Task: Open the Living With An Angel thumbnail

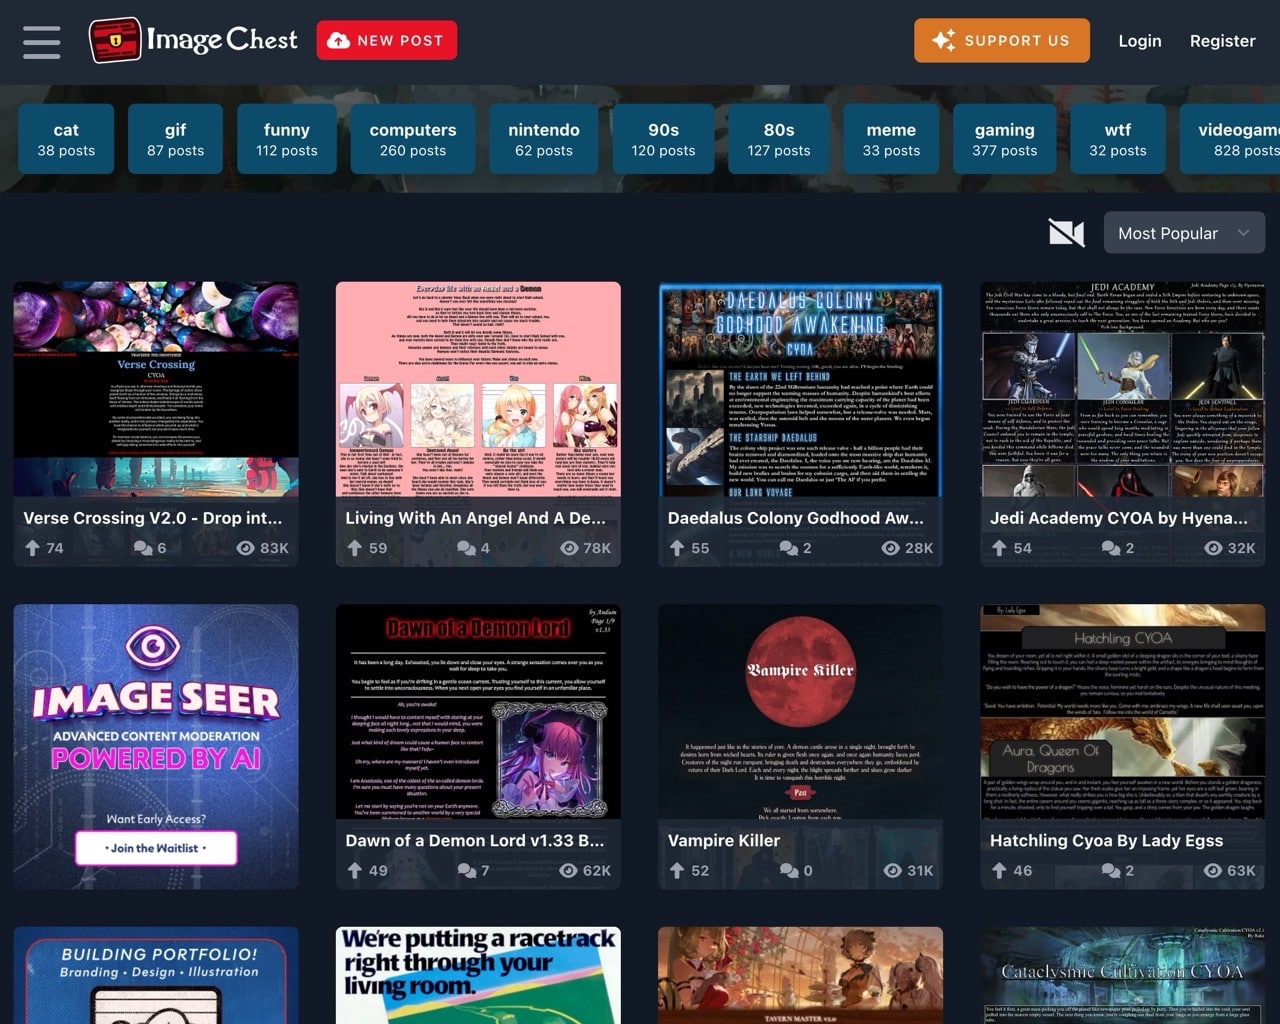Action: (x=478, y=389)
